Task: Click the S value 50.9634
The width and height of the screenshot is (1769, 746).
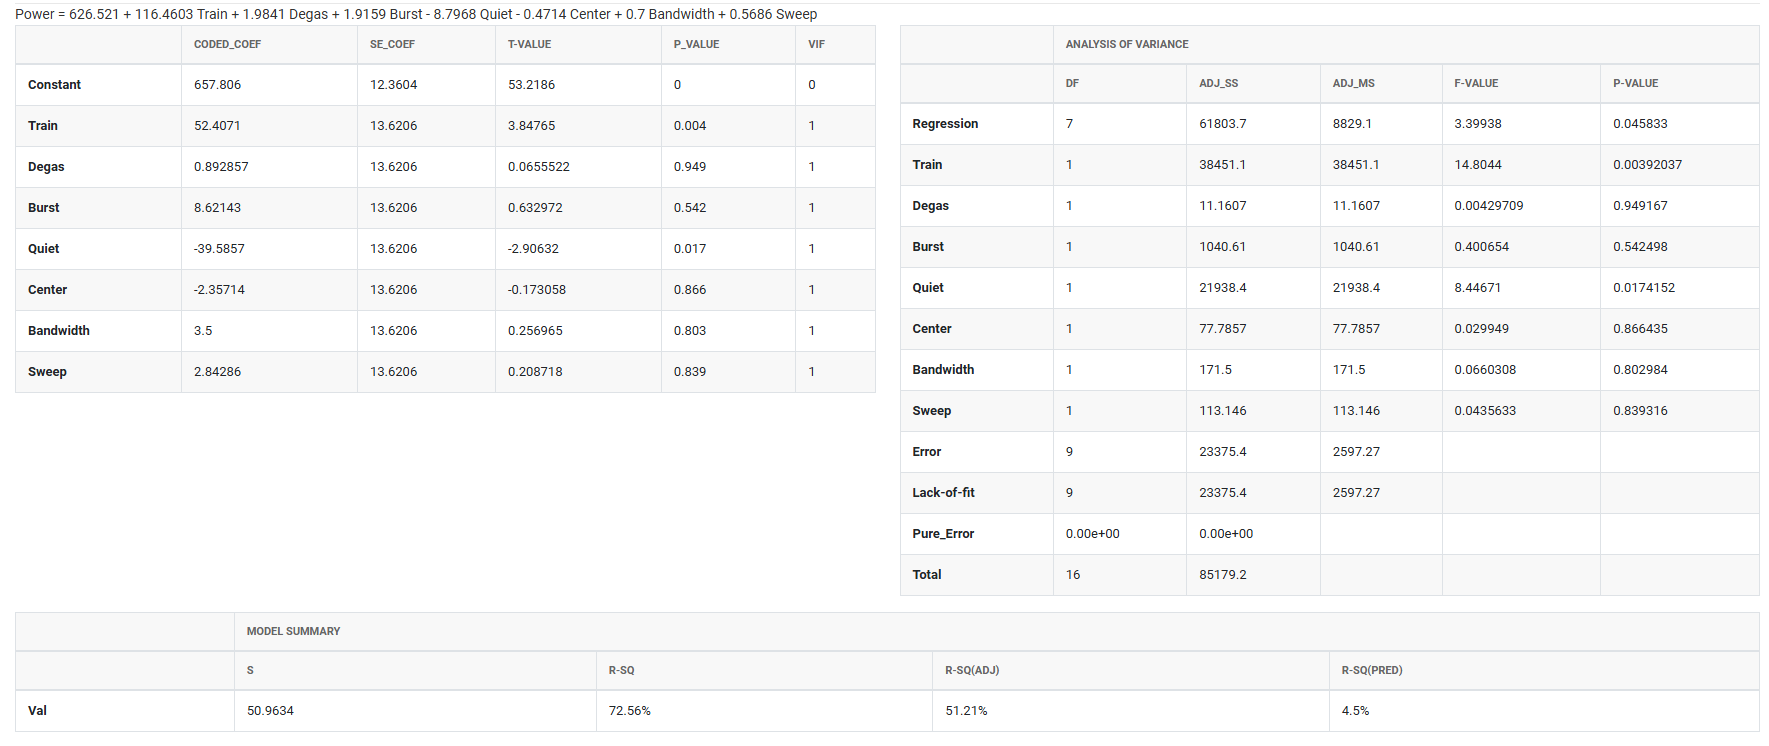Action: (x=270, y=711)
